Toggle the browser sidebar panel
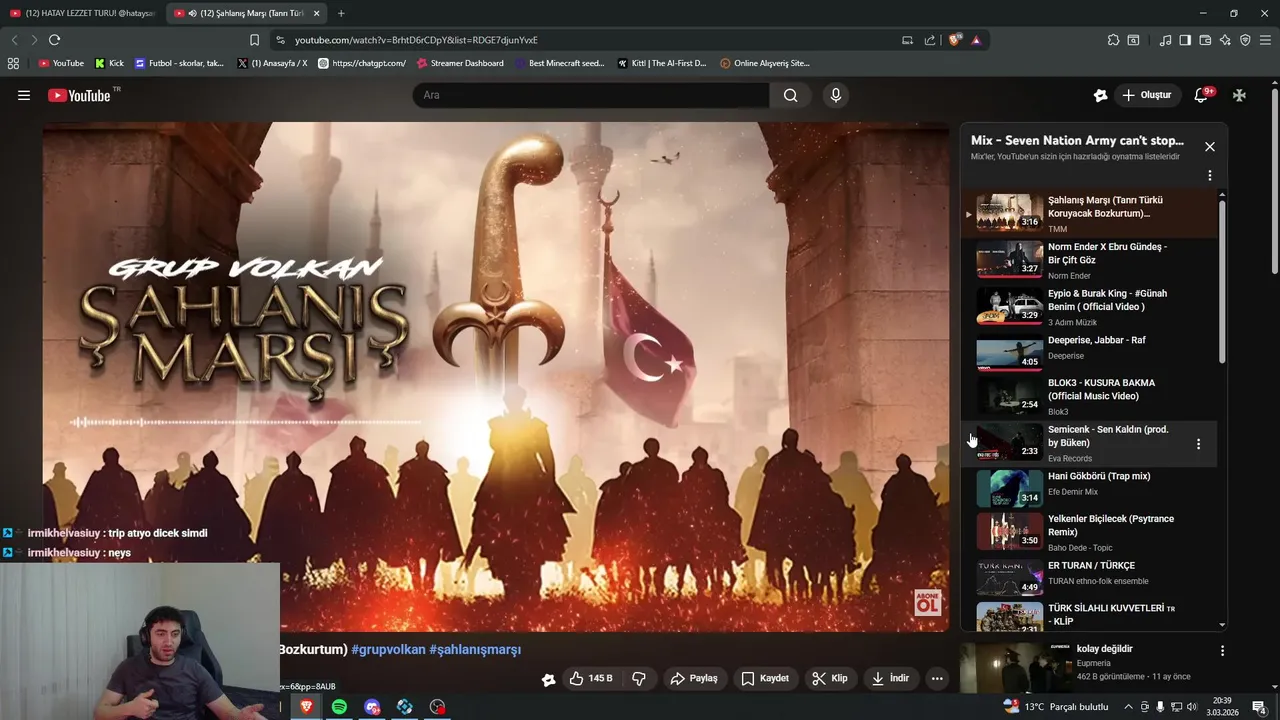 [1185, 40]
